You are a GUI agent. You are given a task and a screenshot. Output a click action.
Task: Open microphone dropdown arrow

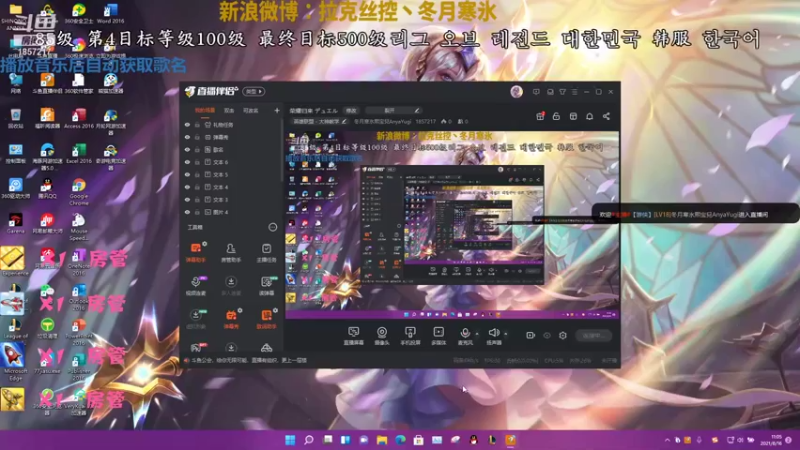coord(477,334)
